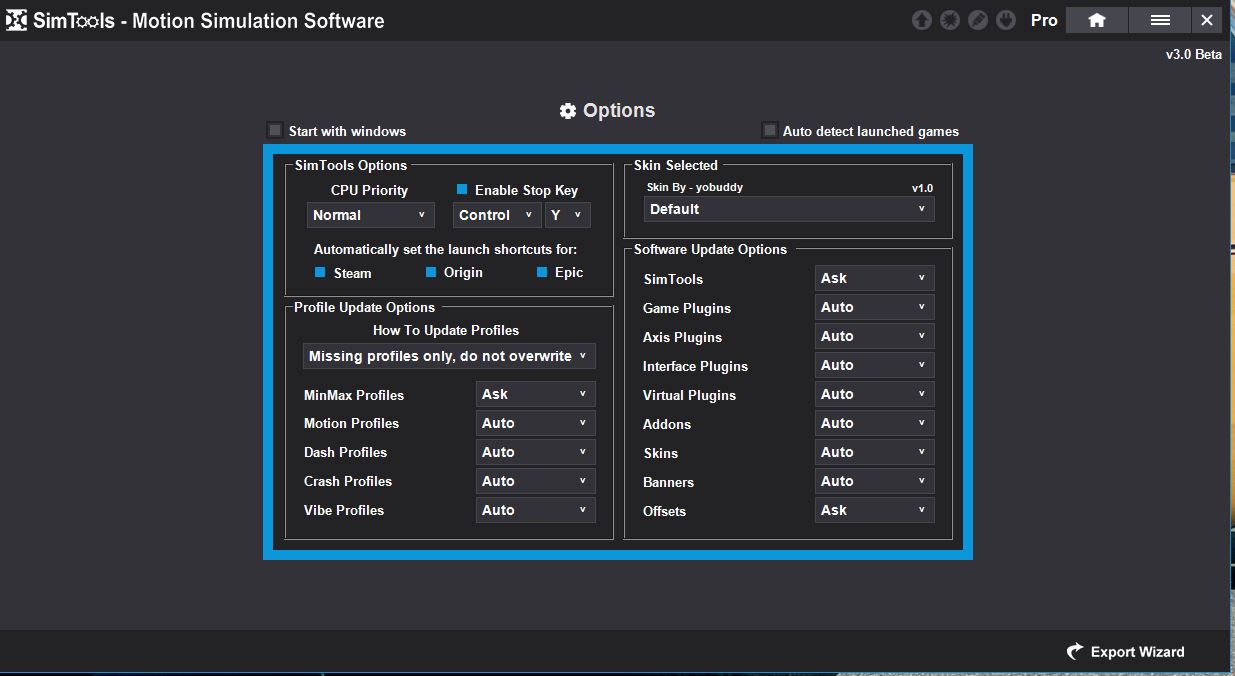Click the launch shortcuts description text
The image size is (1235, 676).
[445, 249]
